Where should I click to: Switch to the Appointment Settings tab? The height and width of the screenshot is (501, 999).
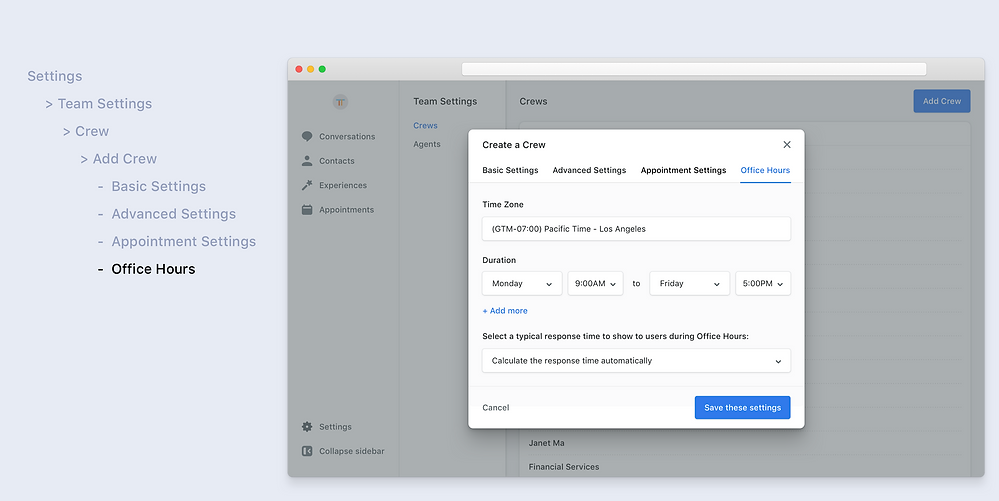[684, 170]
